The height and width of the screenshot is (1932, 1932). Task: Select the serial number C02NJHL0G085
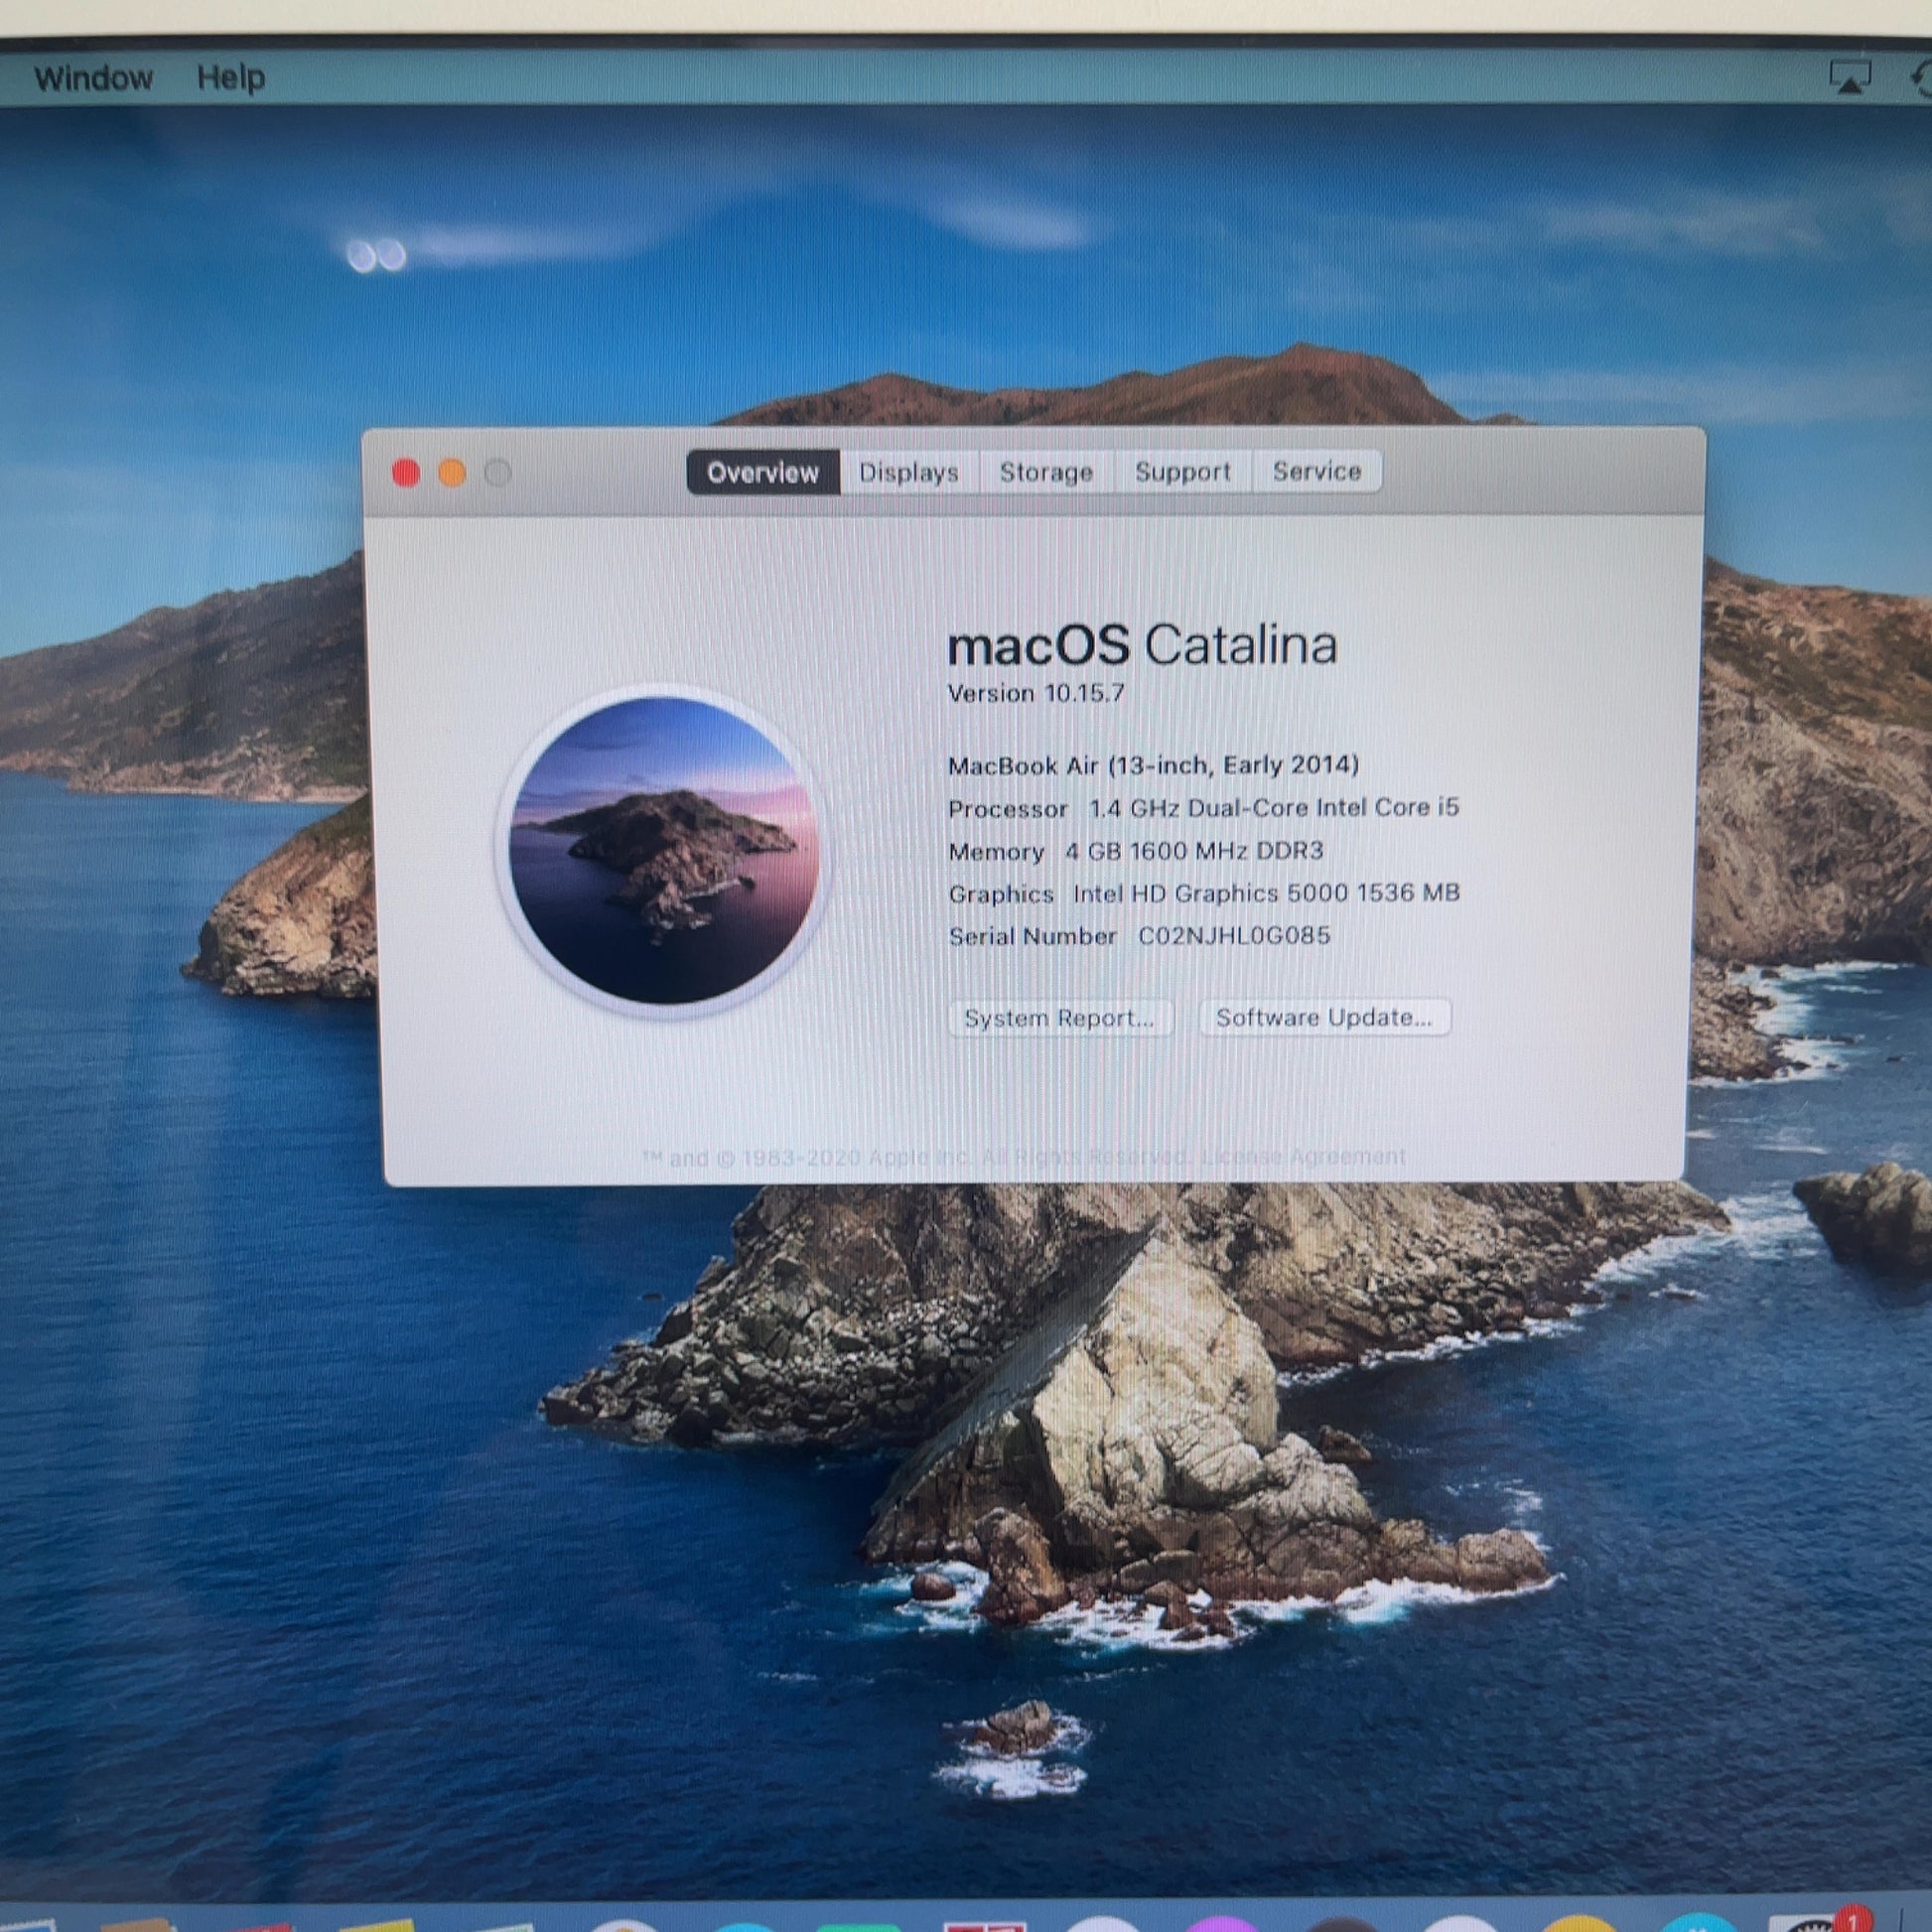[1234, 936]
